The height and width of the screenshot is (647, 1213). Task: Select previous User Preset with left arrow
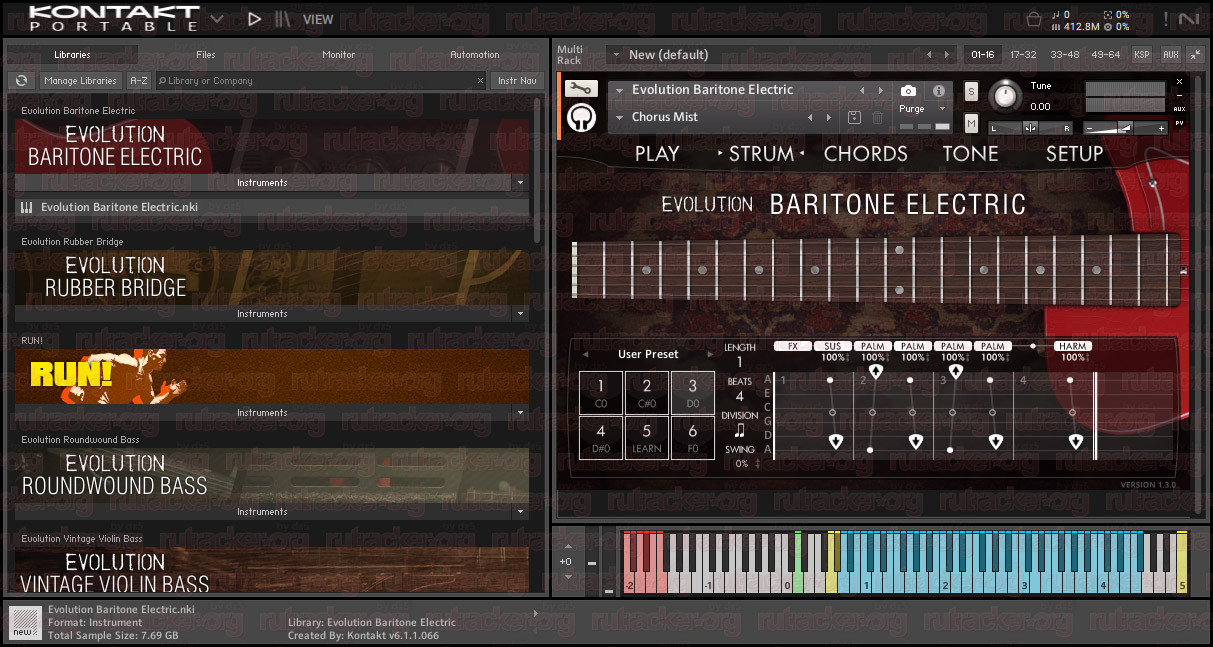(x=586, y=354)
